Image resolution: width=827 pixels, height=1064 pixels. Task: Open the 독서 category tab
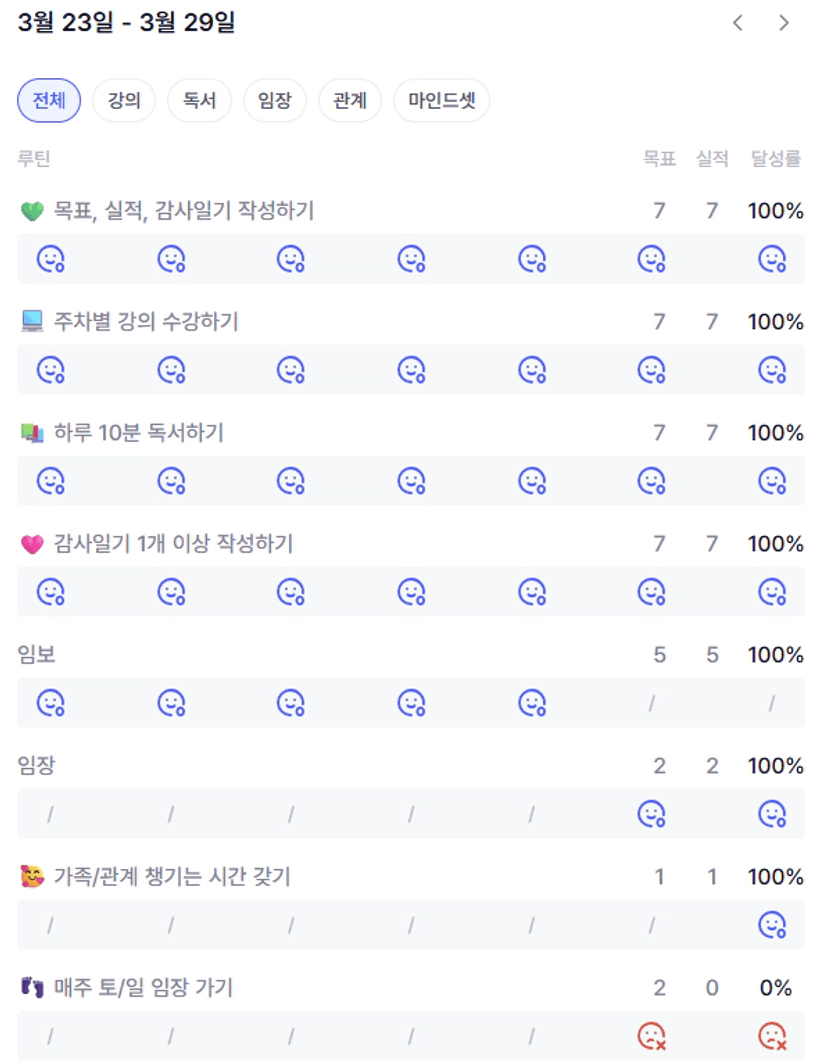point(199,101)
